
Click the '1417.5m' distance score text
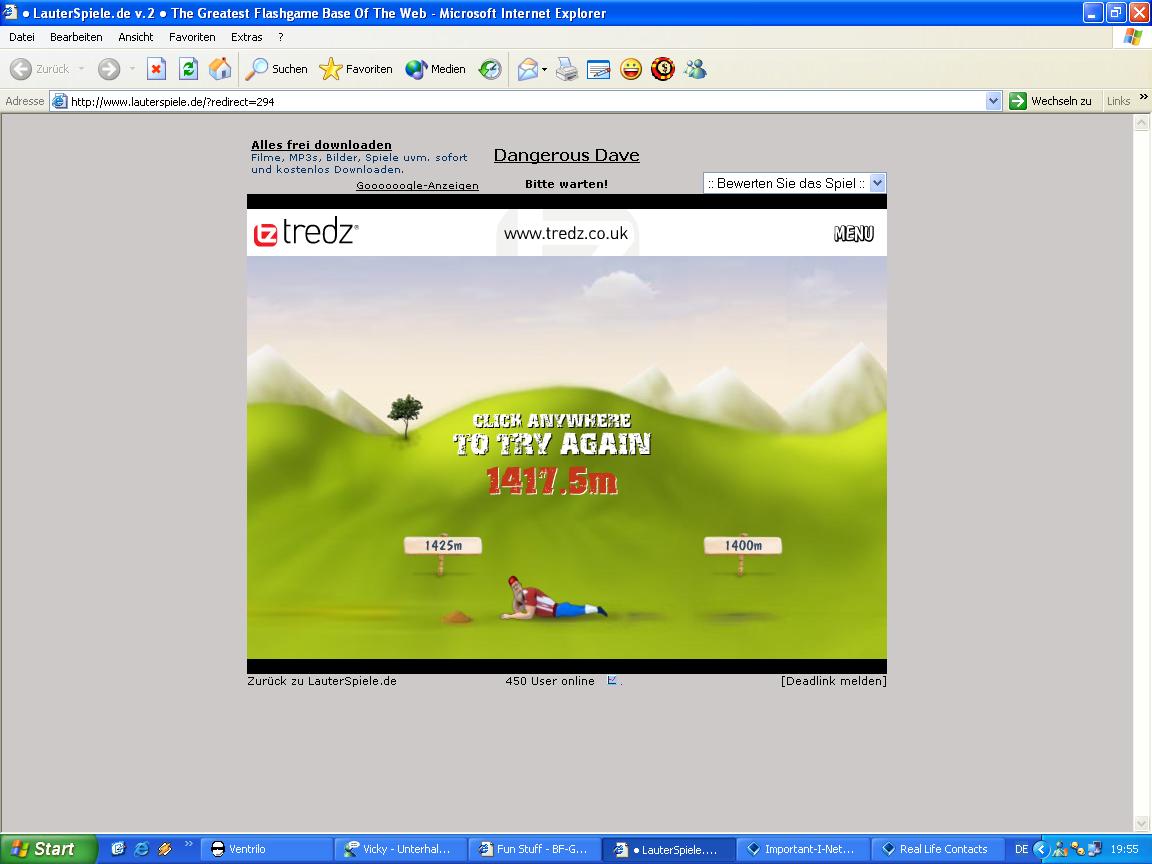(x=552, y=481)
